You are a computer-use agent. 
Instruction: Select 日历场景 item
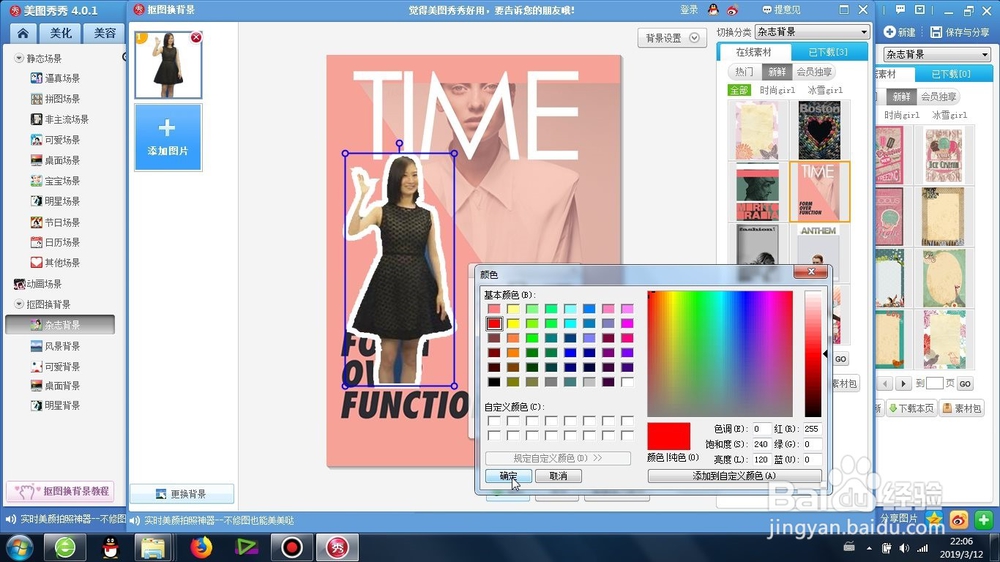point(55,242)
